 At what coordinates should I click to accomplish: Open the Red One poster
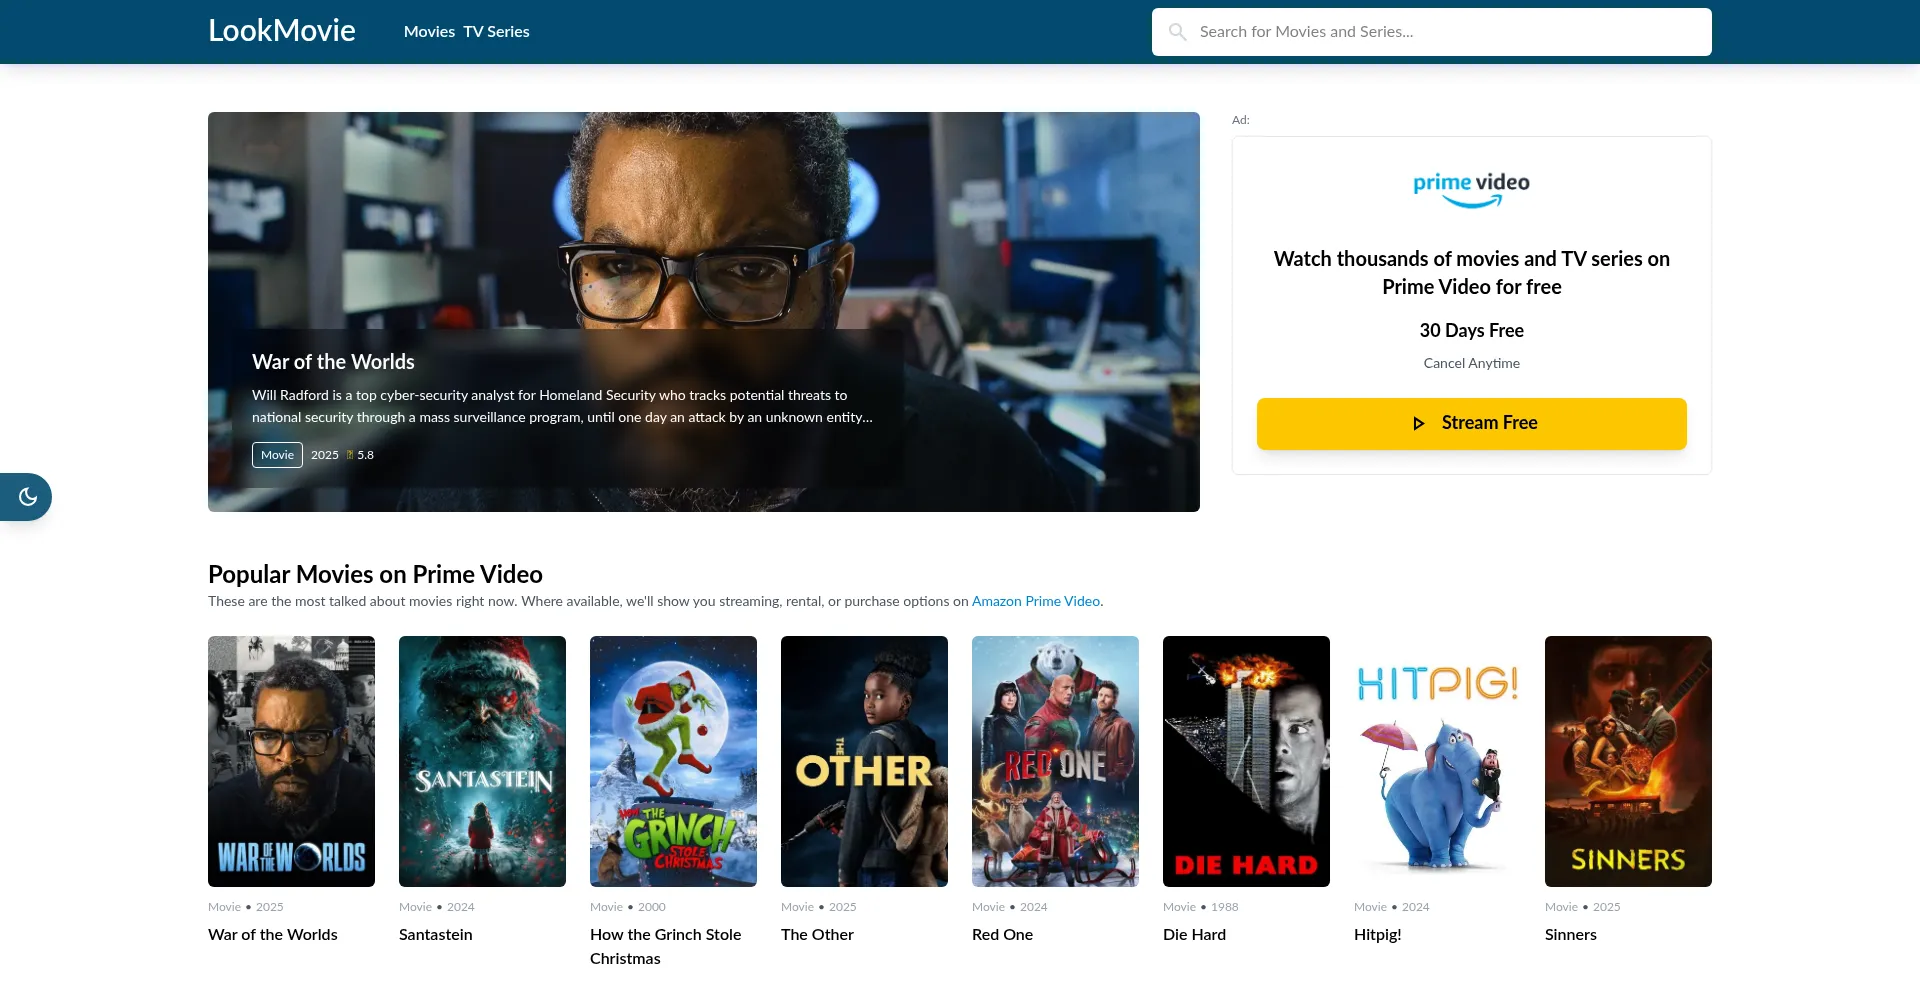1055,761
